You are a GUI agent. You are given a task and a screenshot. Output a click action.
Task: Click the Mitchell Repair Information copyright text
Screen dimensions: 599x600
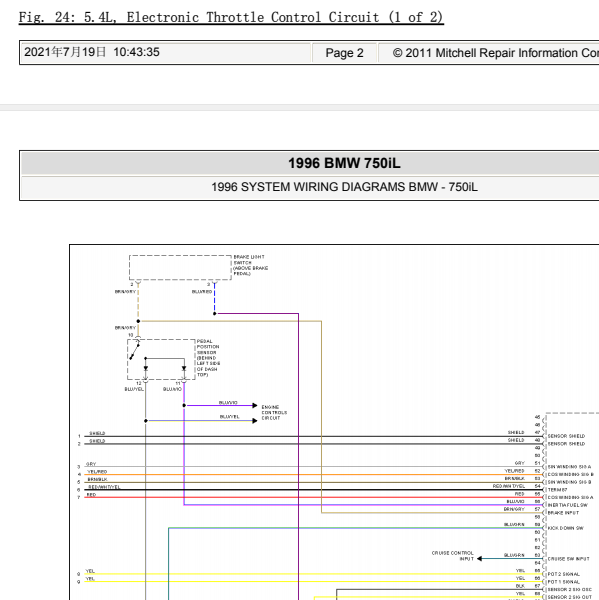496,53
